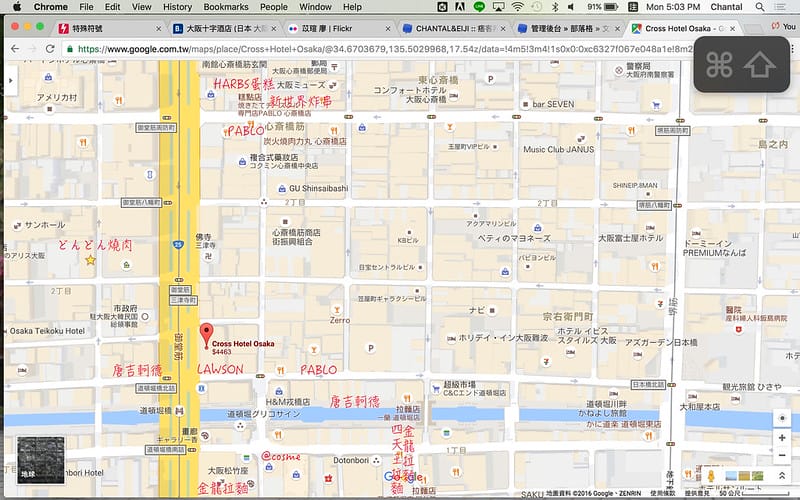Click the ナビ place marker icon

tap(492, 310)
